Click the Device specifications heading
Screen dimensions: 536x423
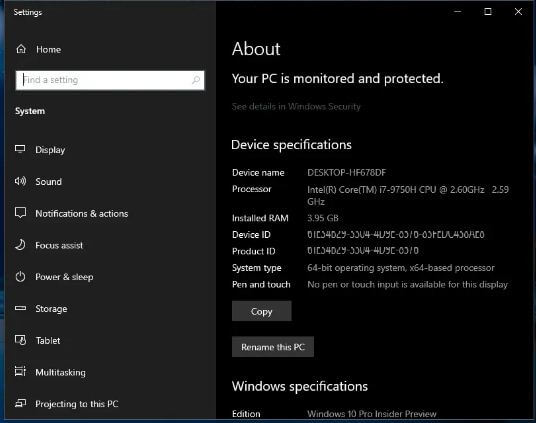pyautogui.click(x=291, y=145)
